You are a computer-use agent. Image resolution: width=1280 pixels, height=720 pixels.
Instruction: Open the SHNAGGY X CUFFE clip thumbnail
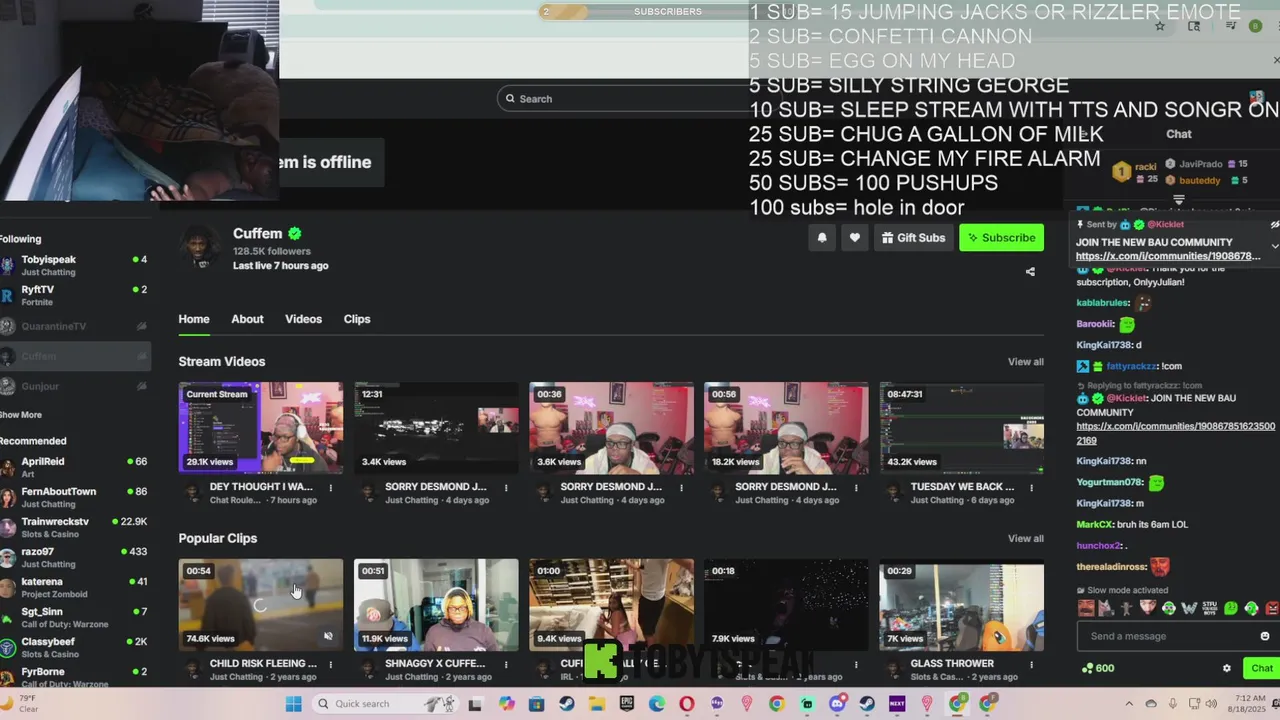436,604
